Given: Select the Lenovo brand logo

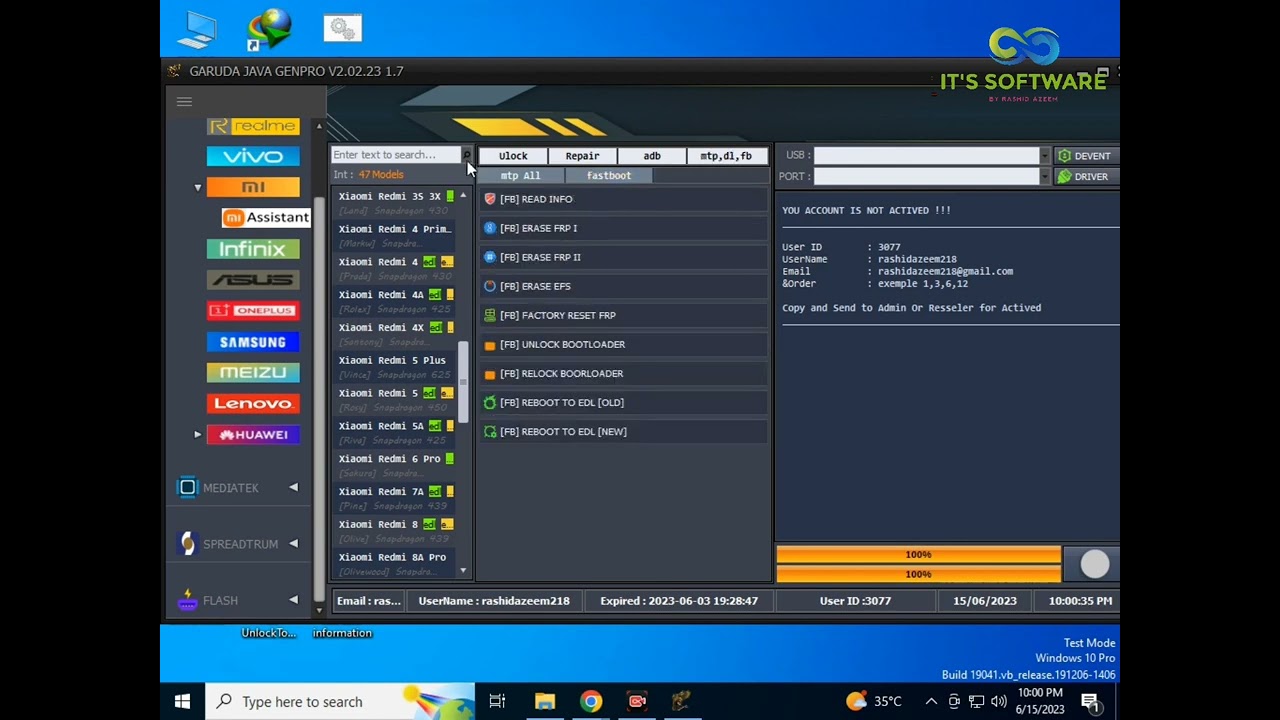Looking at the screenshot, I should tap(253, 403).
